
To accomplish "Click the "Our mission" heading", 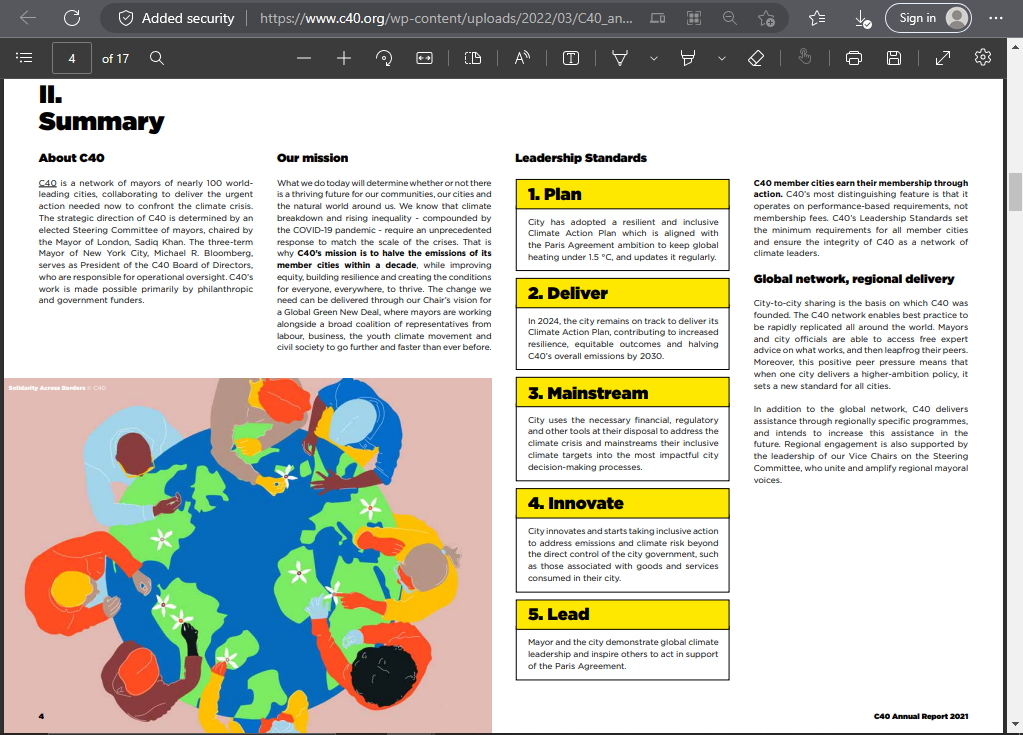I will (x=313, y=158).
